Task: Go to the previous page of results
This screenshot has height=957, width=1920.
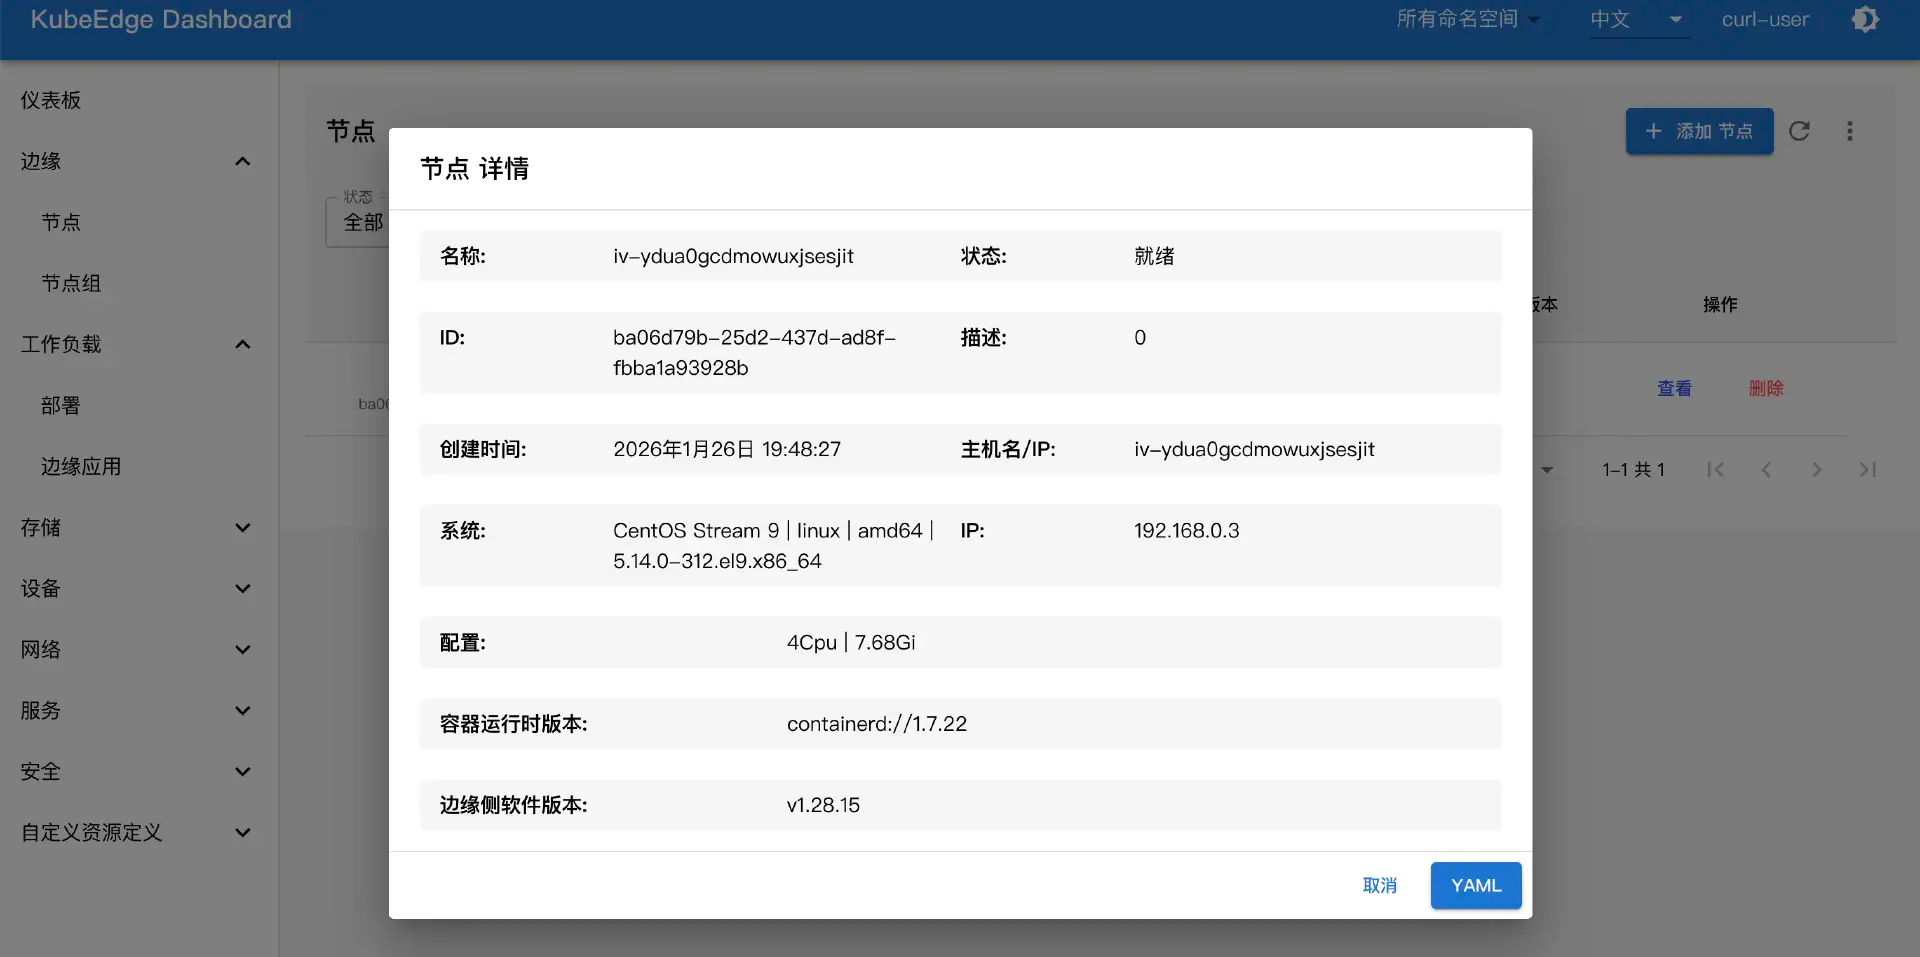Action: click(x=1766, y=469)
